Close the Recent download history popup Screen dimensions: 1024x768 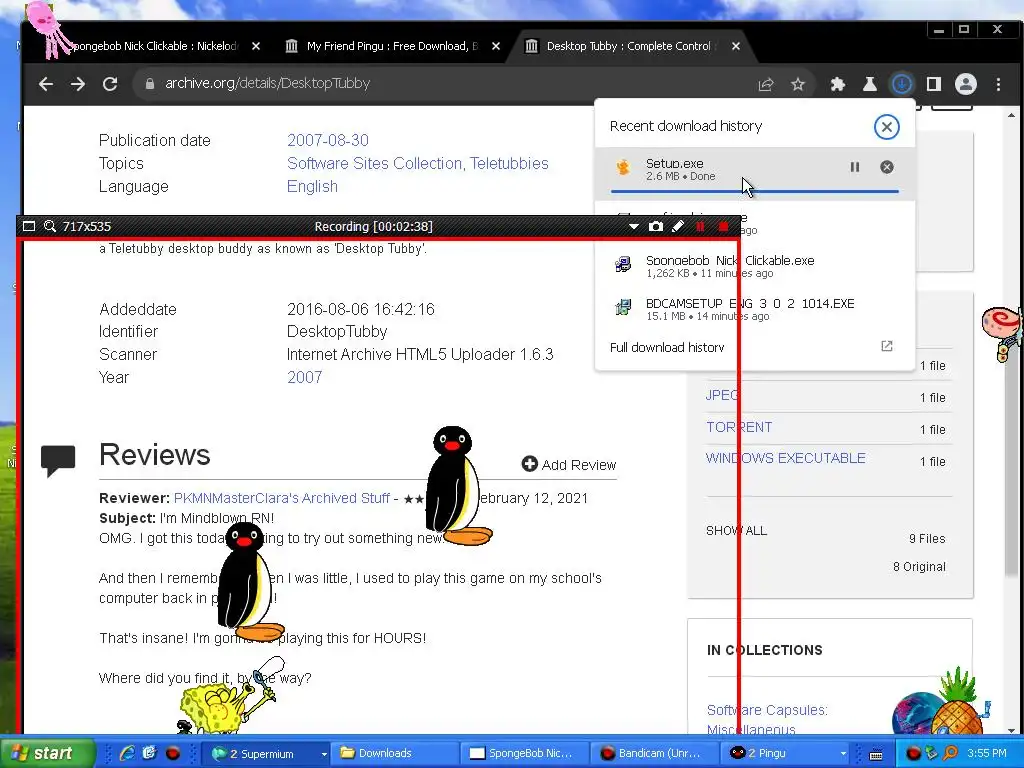click(886, 127)
